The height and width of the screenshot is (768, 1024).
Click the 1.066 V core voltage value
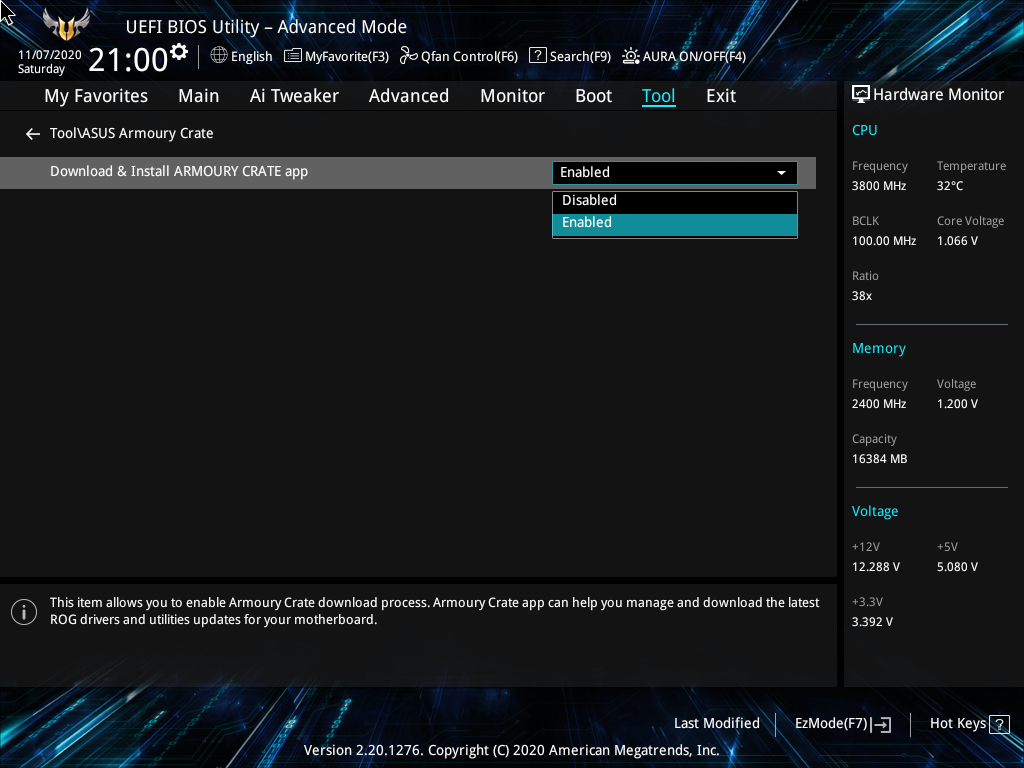[957, 241]
